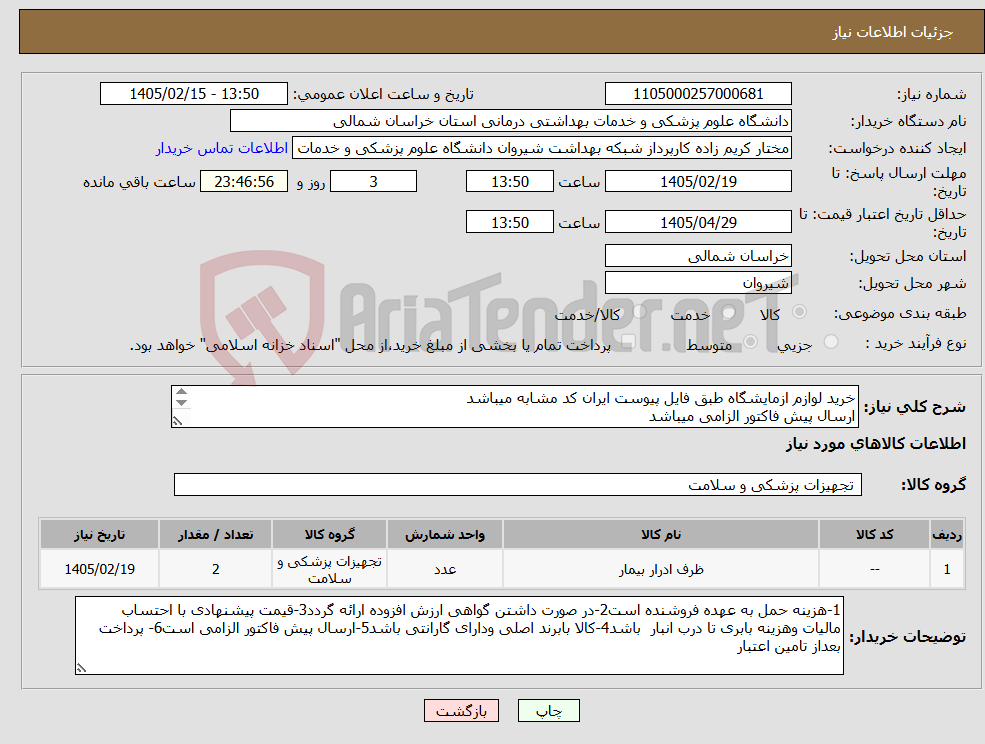The height and width of the screenshot is (744, 985).
Task: Click the عدد unit cell
Action: 445,569
